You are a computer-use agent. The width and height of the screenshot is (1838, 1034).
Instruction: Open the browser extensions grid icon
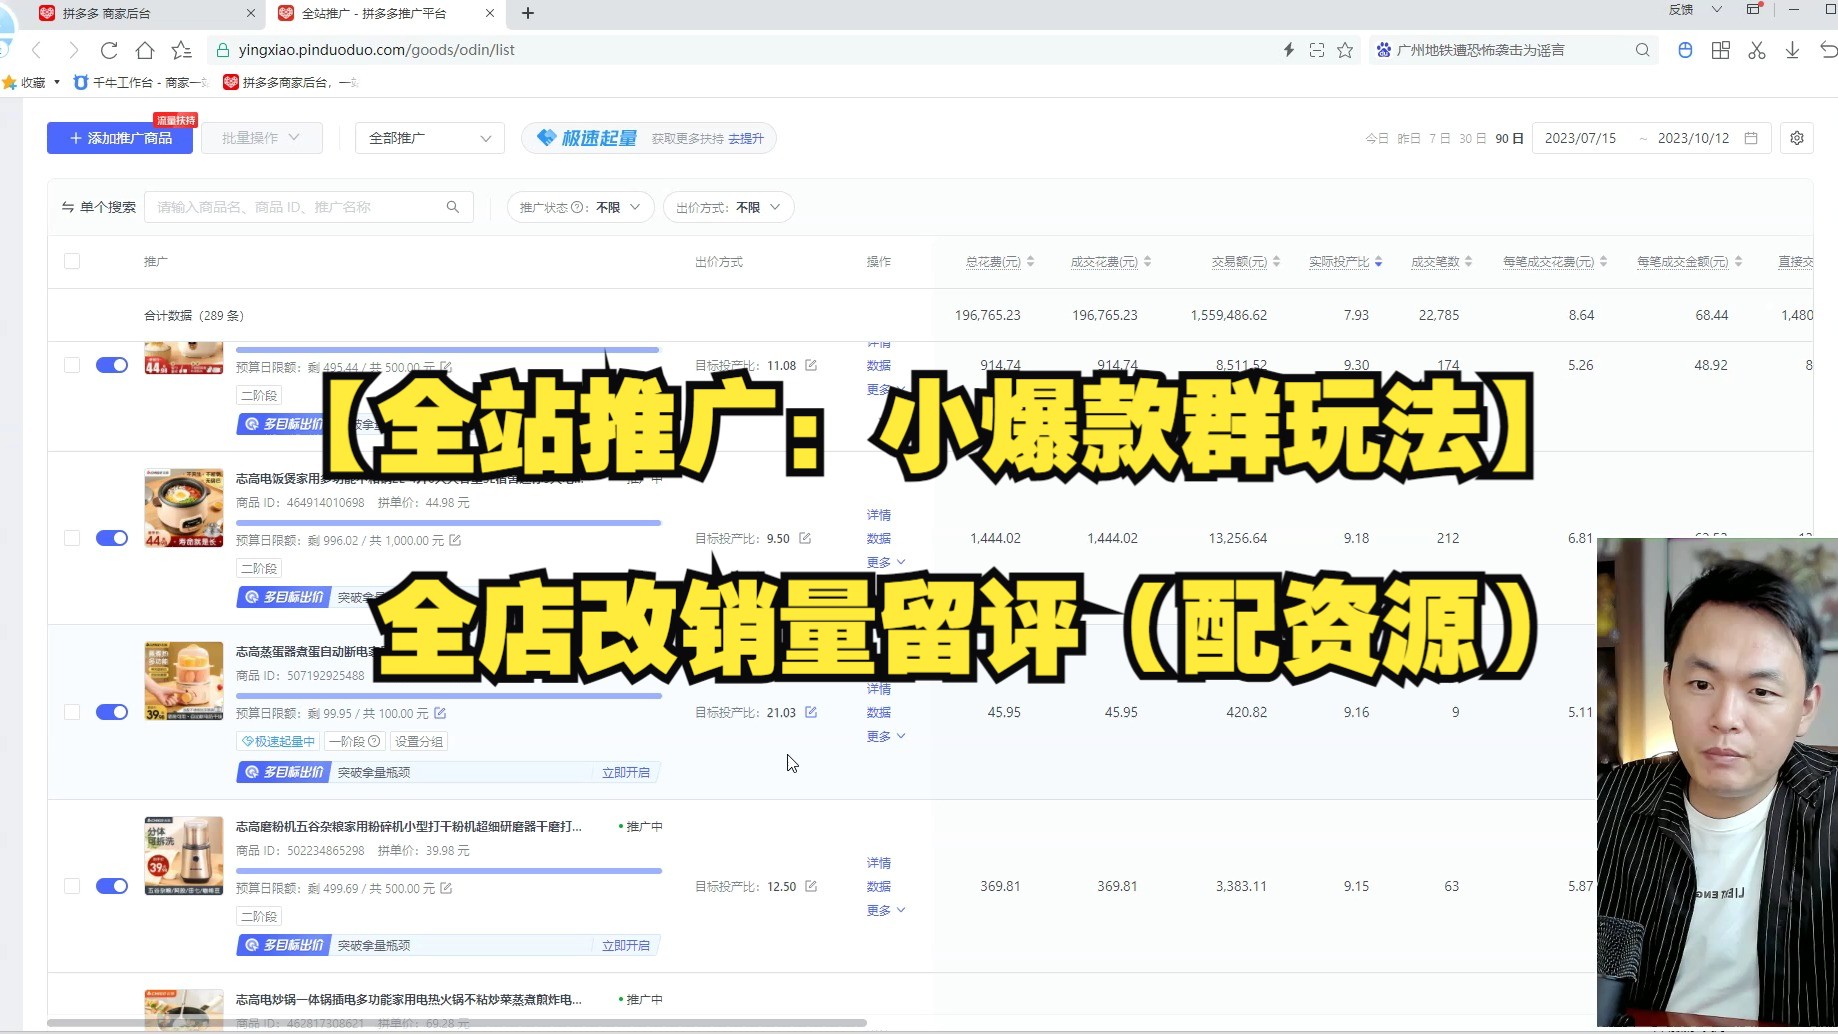1721,50
